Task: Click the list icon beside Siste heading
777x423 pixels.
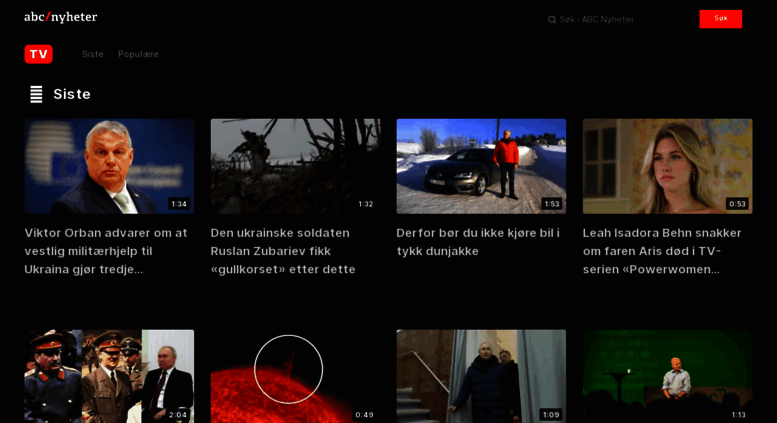Action: (36, 94)
